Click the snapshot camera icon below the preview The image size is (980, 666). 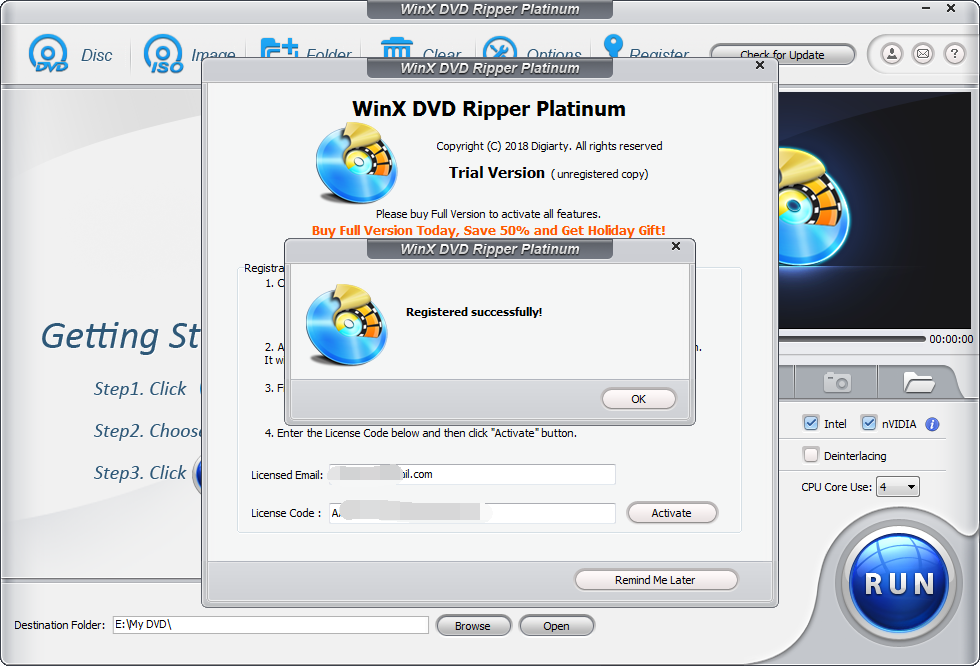point(837,382)
